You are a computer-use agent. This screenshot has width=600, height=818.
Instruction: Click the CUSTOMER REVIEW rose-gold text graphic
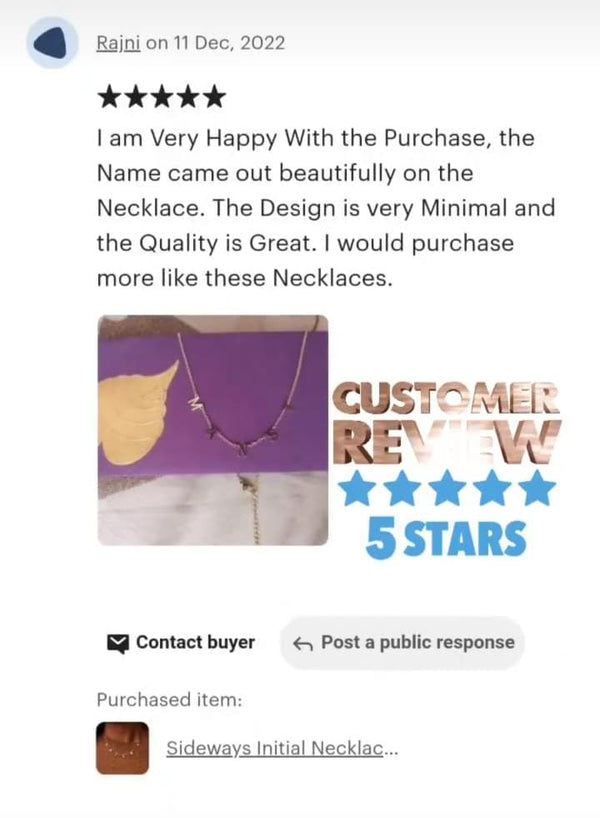(x=447, y=423)
